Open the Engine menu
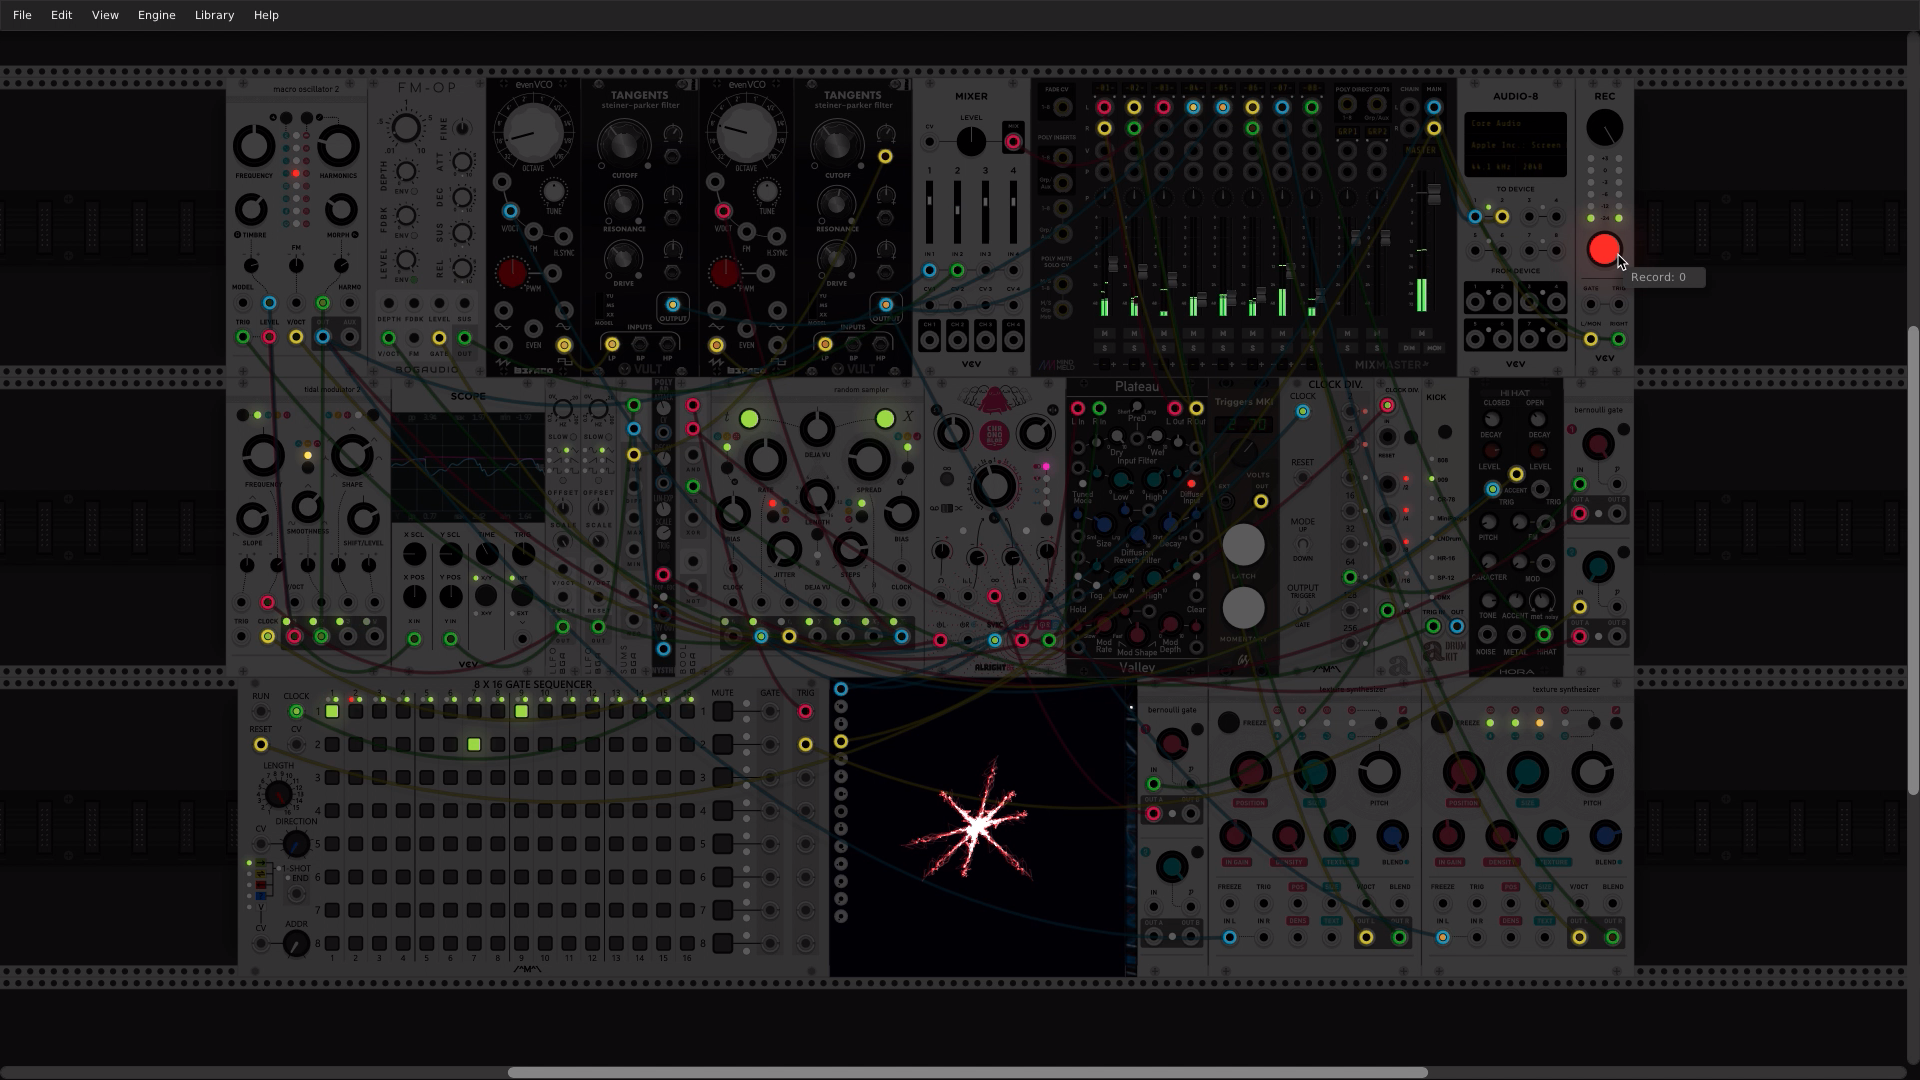 [156, 15]
